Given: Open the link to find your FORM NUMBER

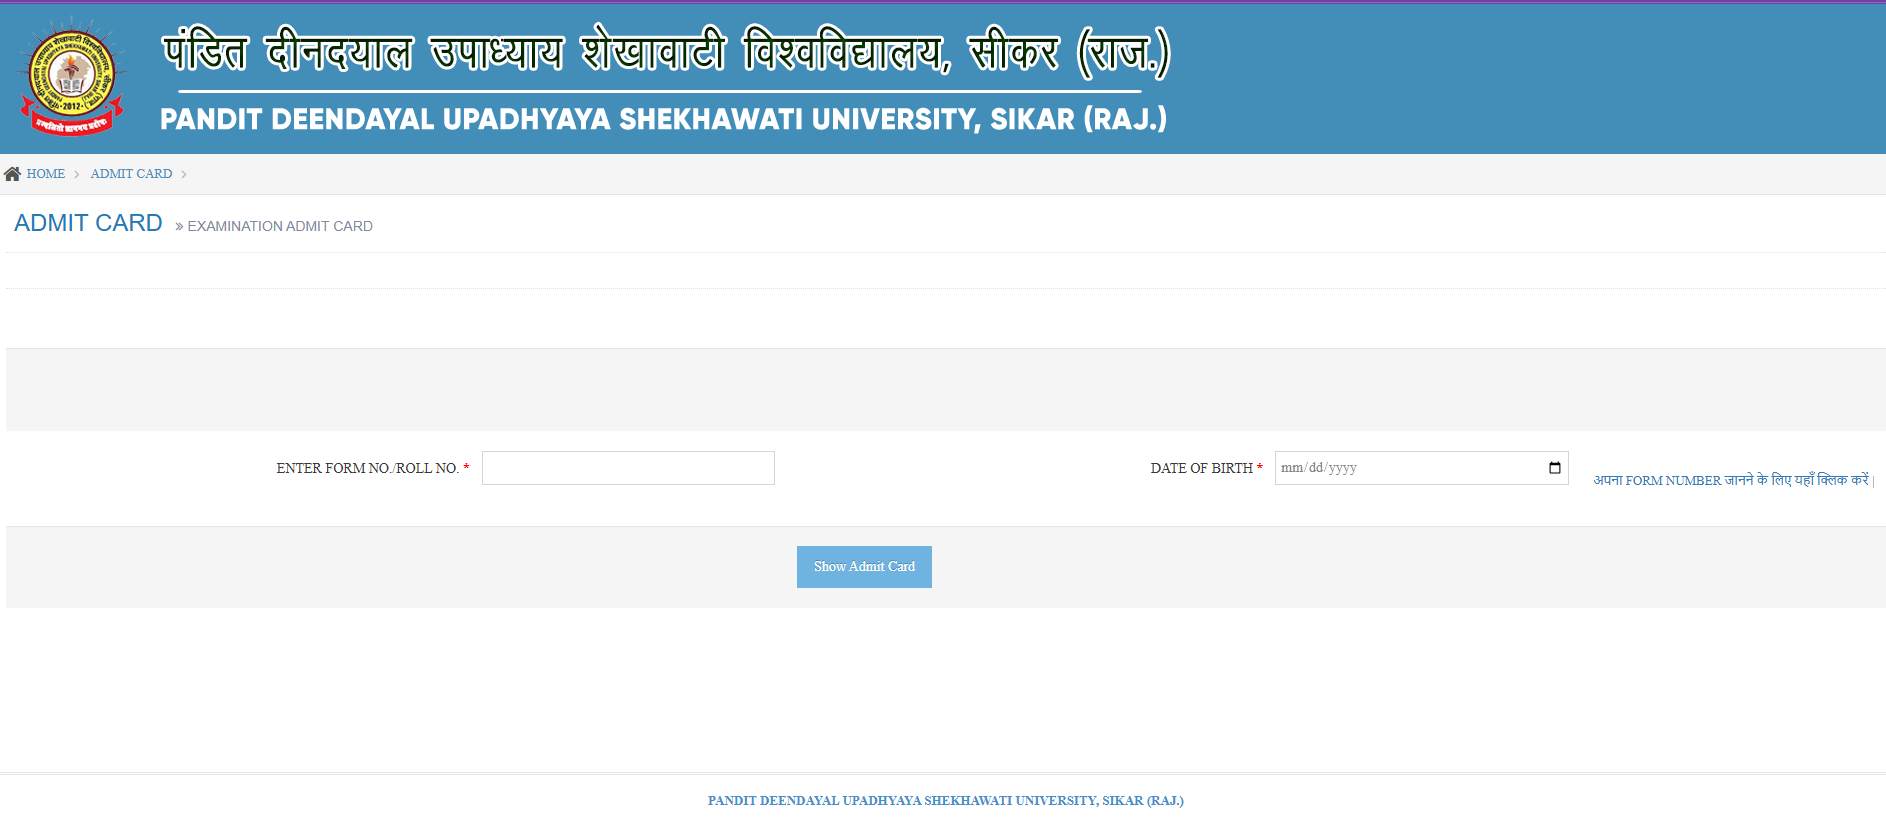Looking at the screenshot, I should click(1733, 480).
